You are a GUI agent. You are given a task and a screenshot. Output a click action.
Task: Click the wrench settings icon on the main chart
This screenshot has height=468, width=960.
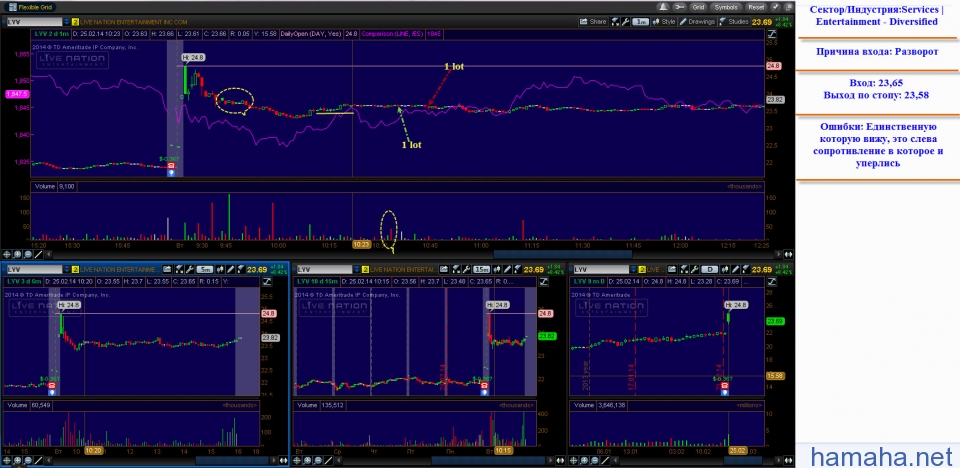[x=626, y=21]
